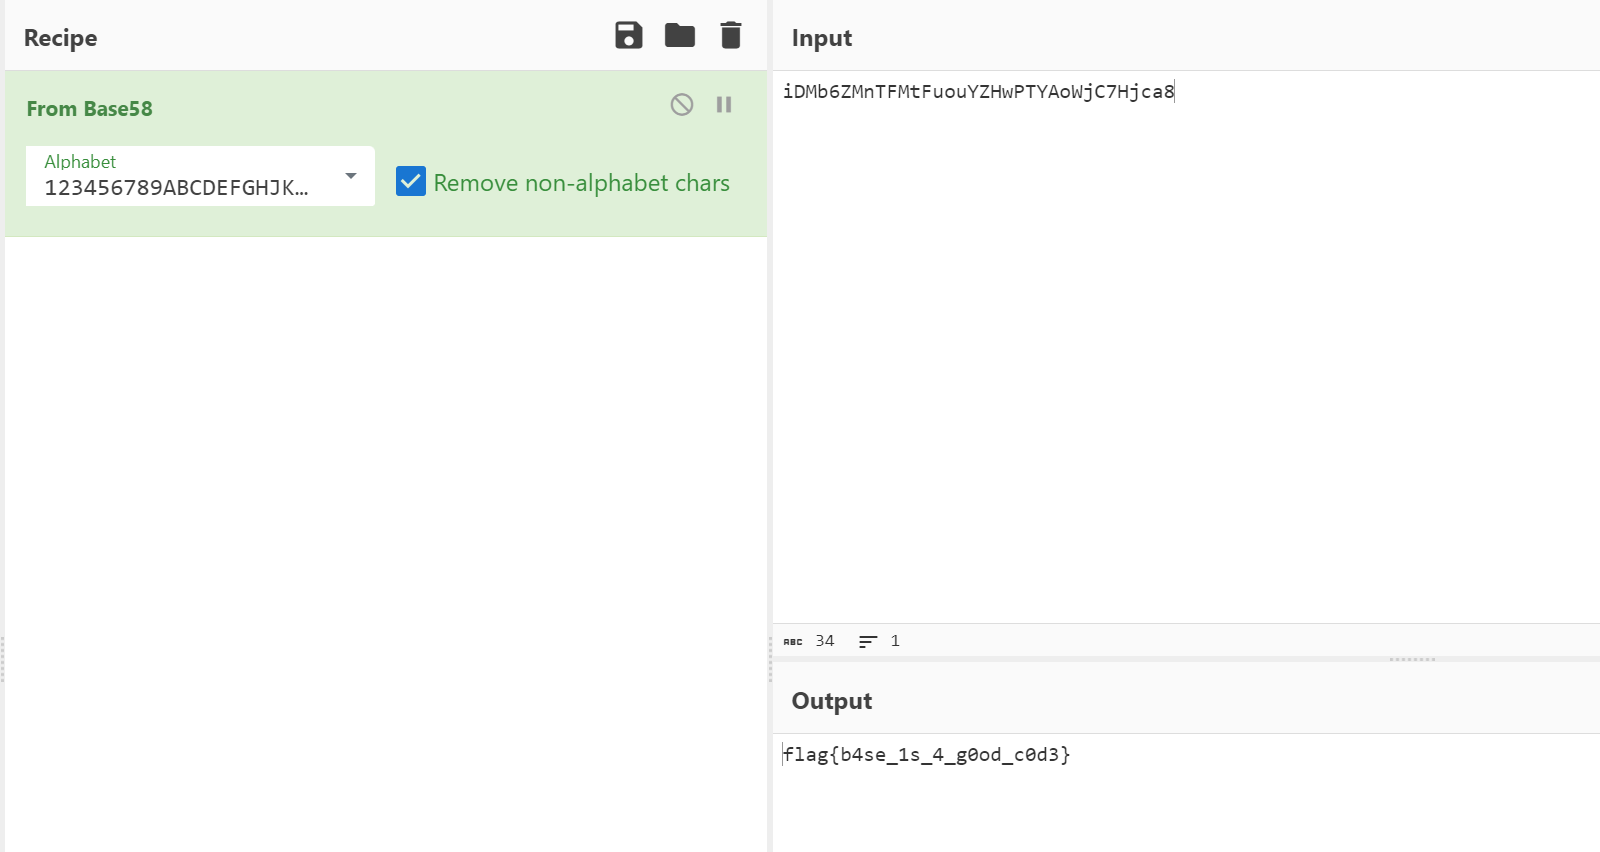Screen dimensions: 1600x852
Task: Click the input length value 34
Action: [824, 641]
